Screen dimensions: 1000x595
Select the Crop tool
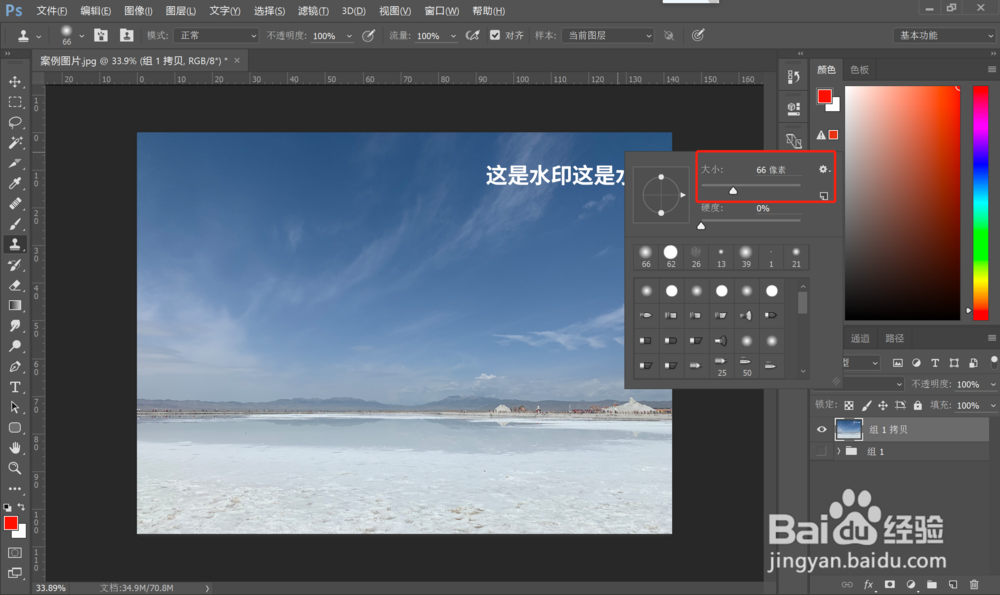(15, 163)
